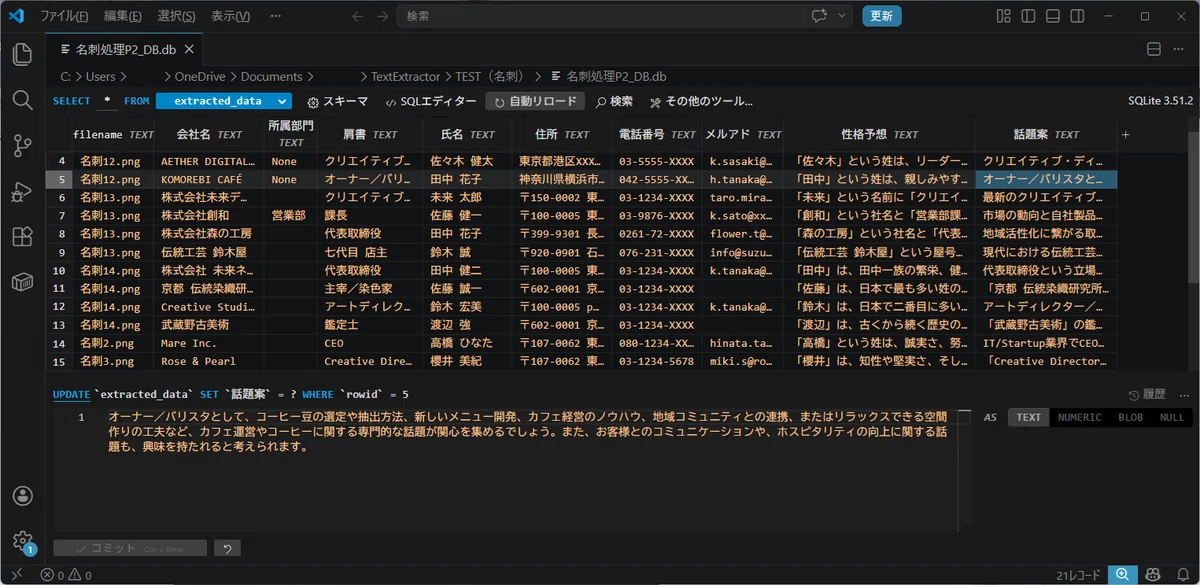Open the Accounts menu icon

tap(22, 496)
